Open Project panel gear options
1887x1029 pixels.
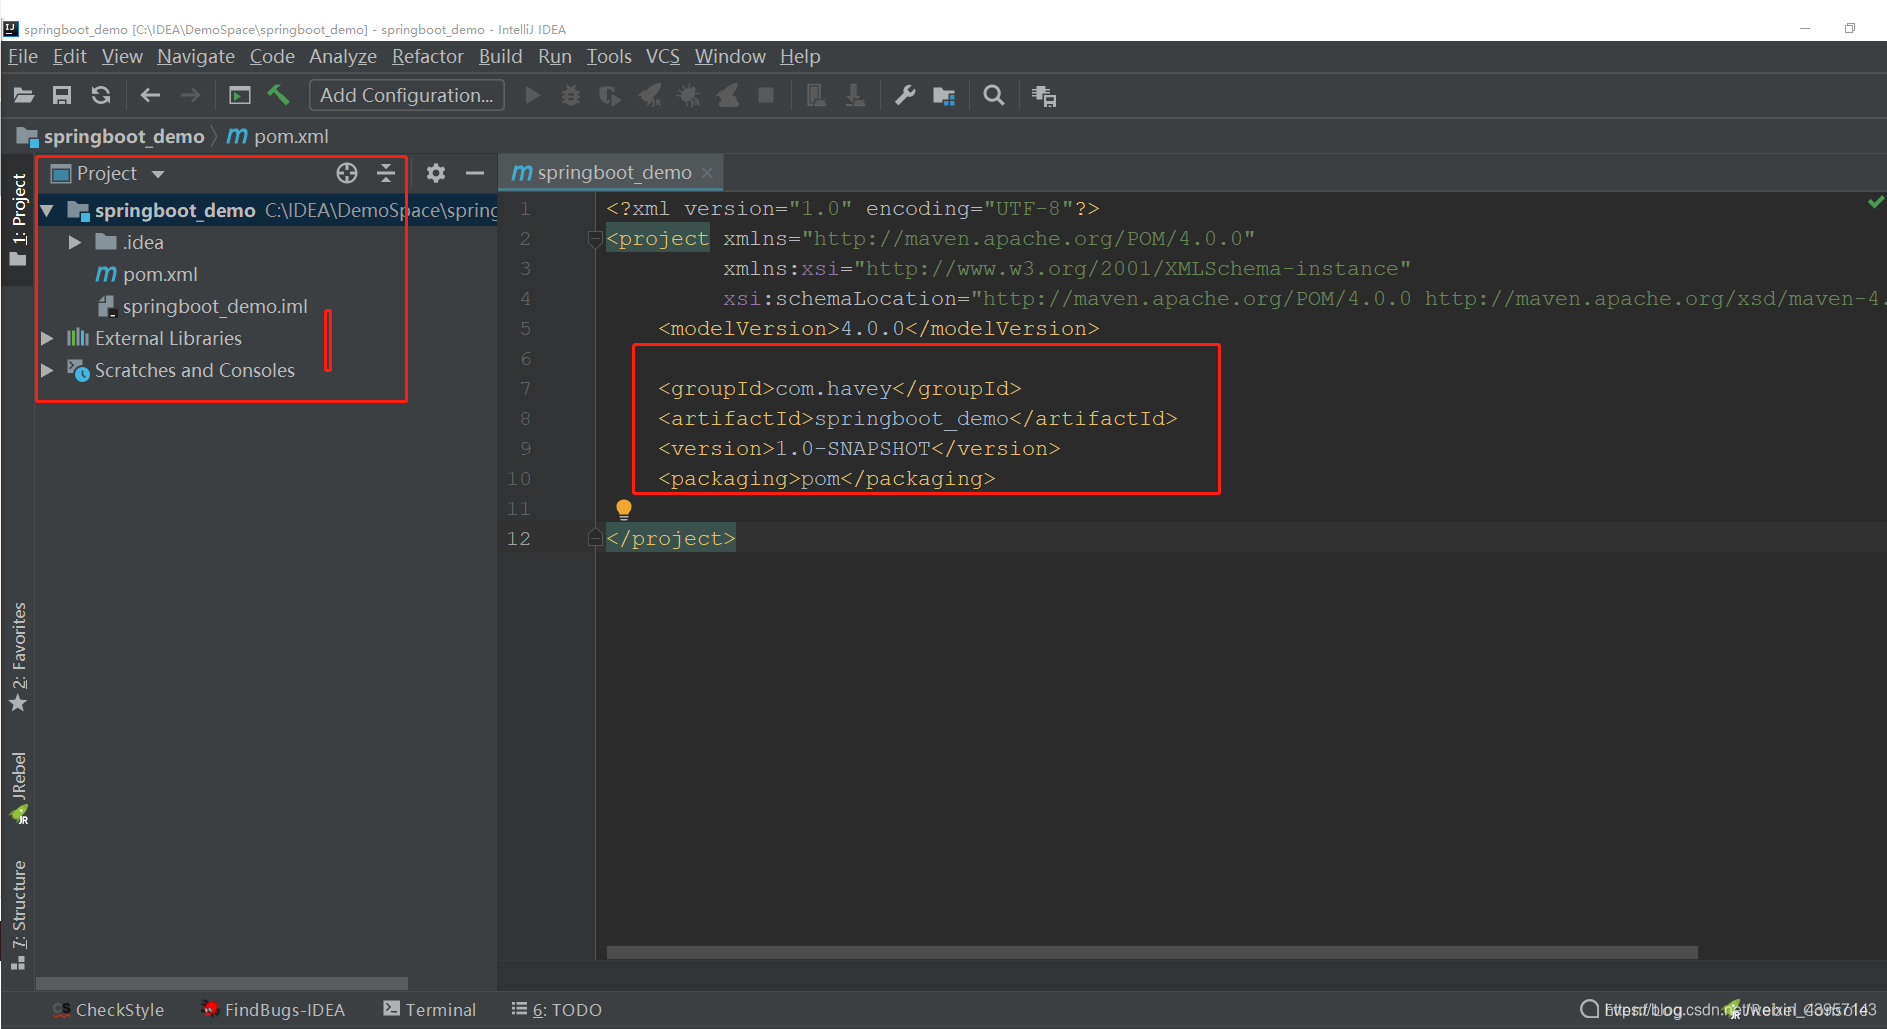tap(436, 173)
